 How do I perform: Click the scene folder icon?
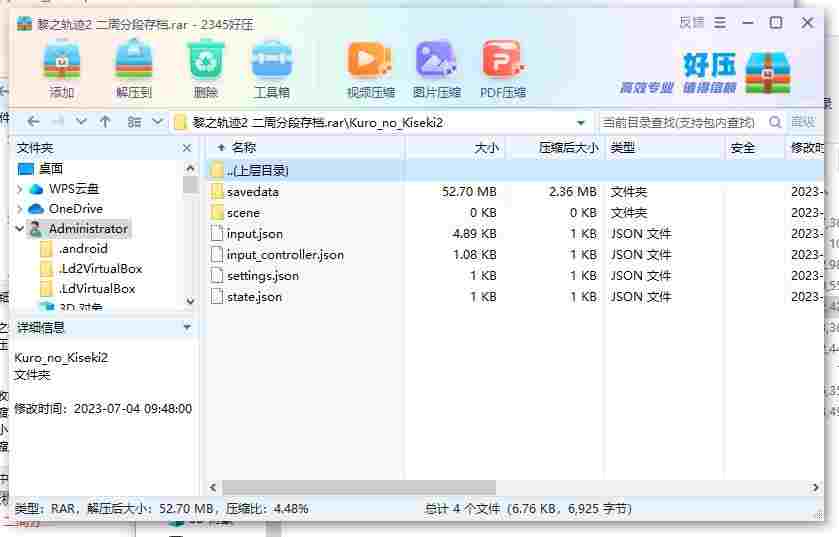(x=217, y=213)
